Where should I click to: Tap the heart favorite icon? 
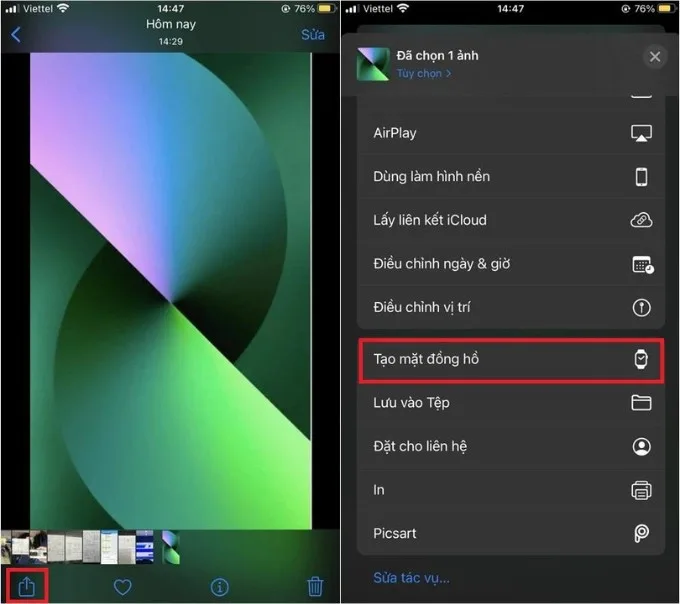(x=122, y=587)
